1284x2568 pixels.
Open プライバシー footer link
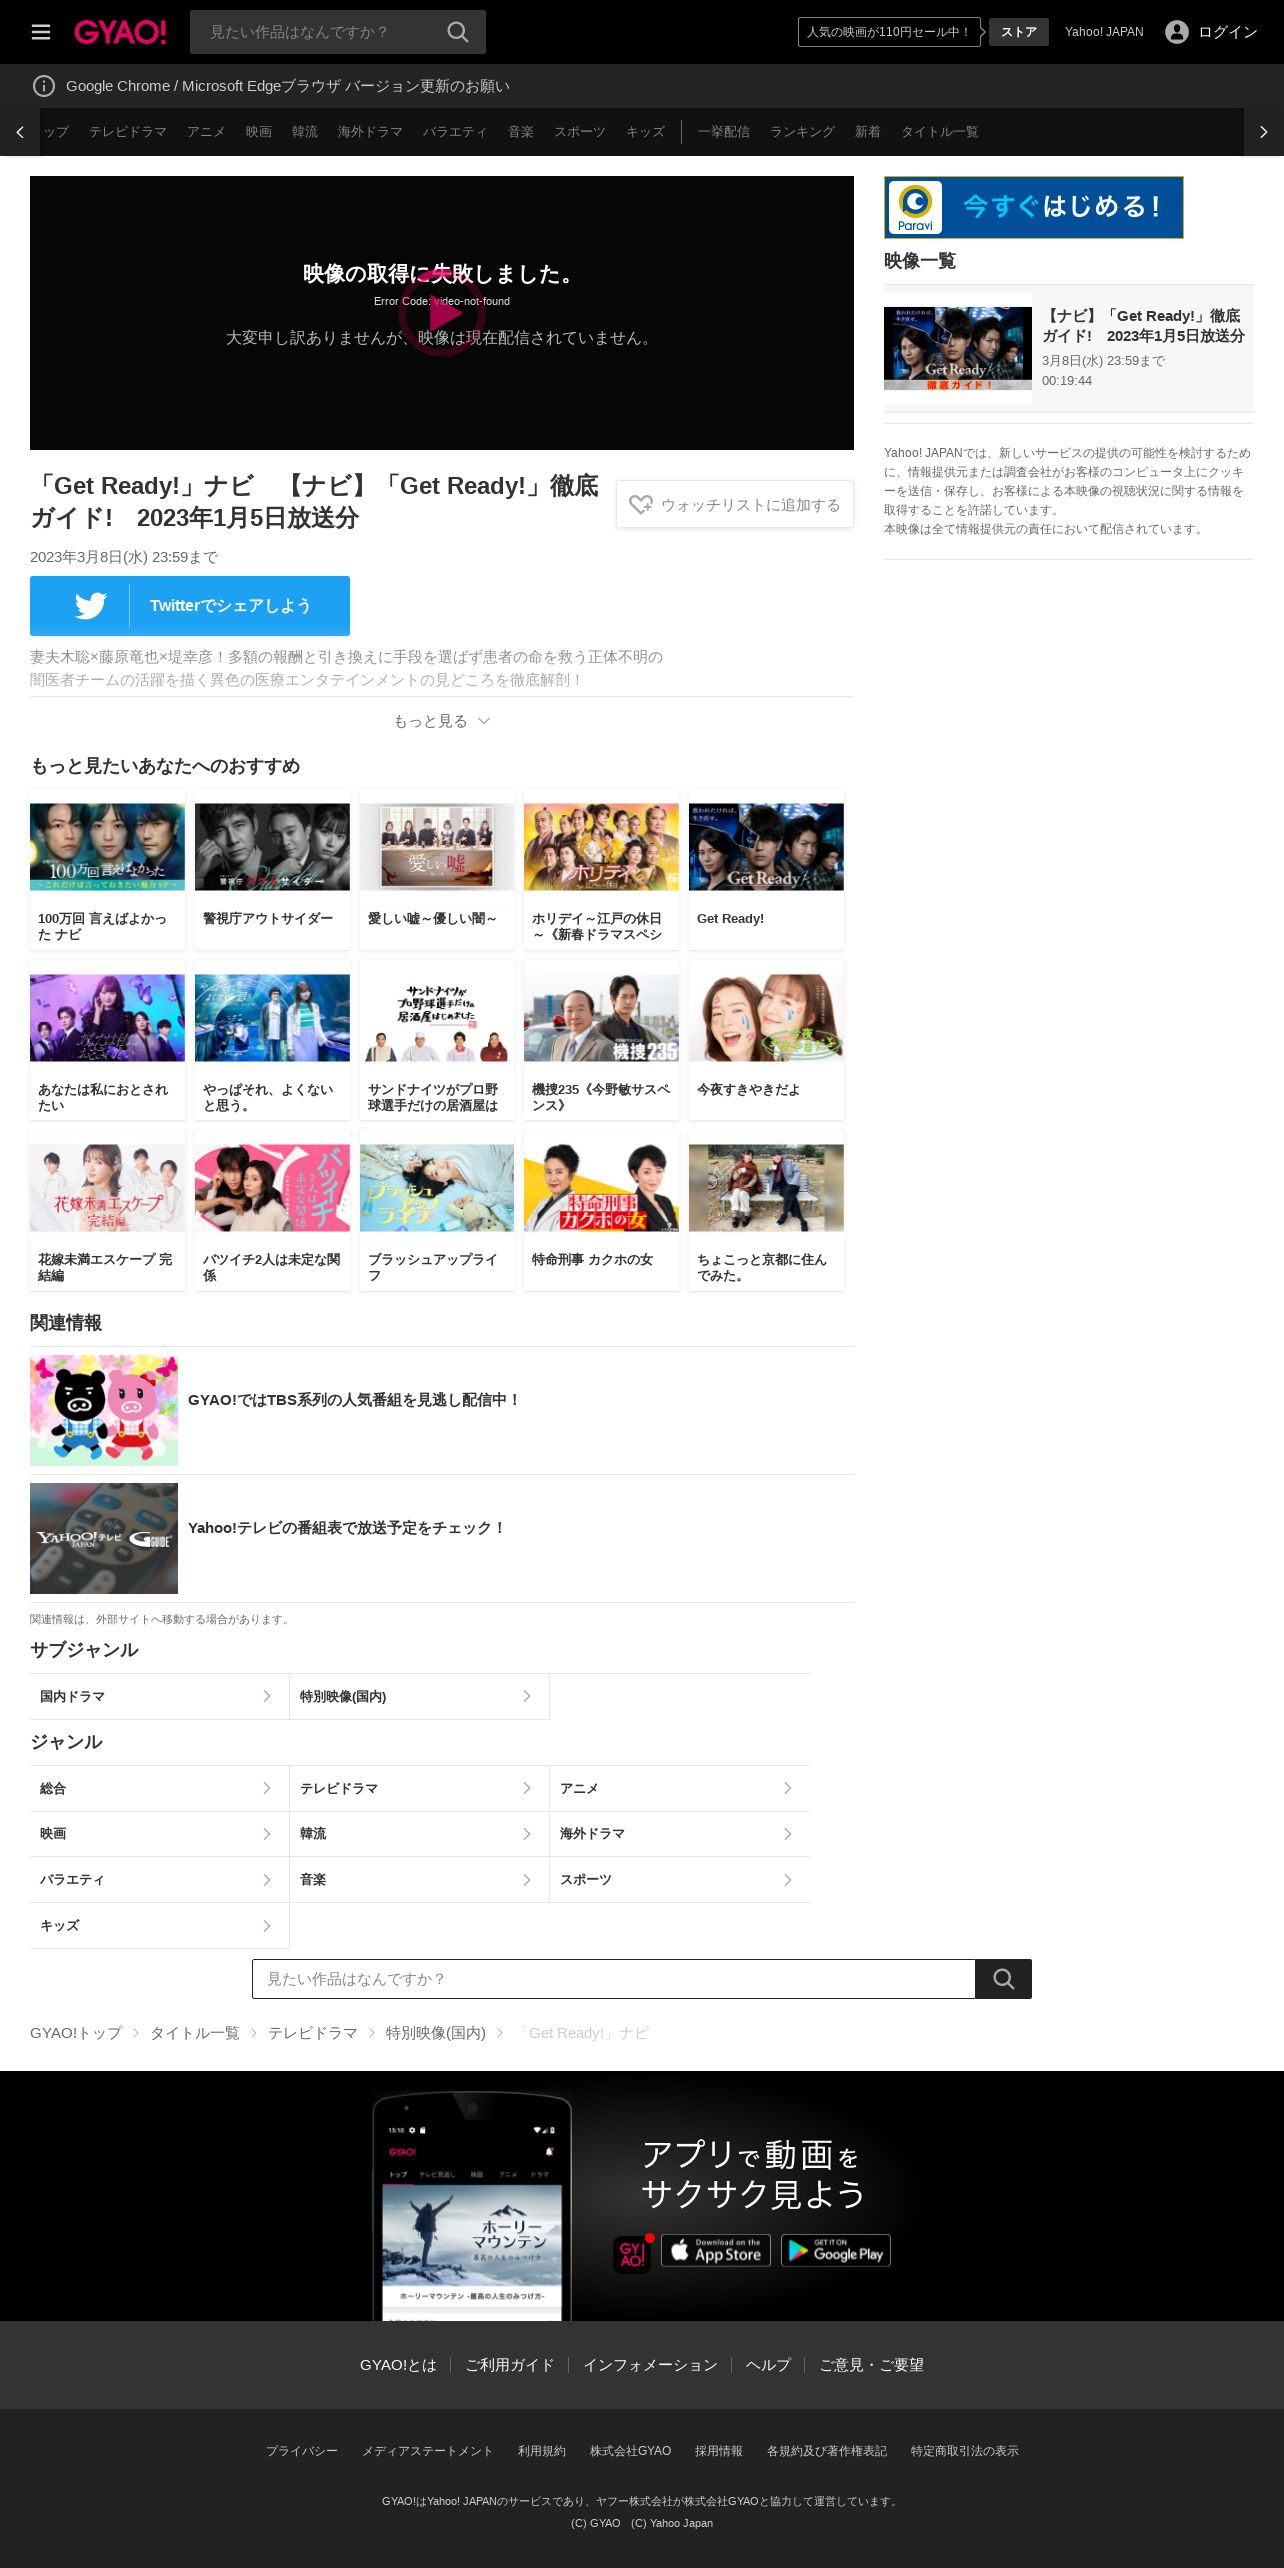[302, 2451]
